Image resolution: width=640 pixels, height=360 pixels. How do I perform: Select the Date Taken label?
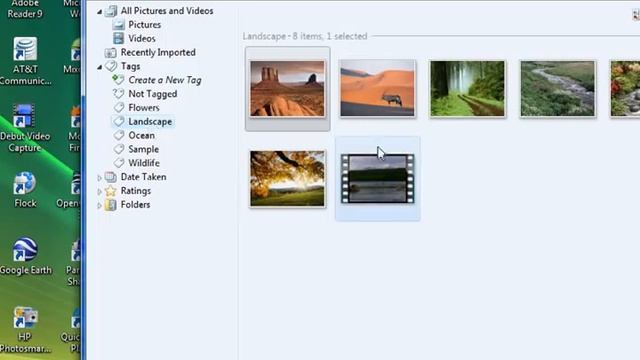(143, 177)
